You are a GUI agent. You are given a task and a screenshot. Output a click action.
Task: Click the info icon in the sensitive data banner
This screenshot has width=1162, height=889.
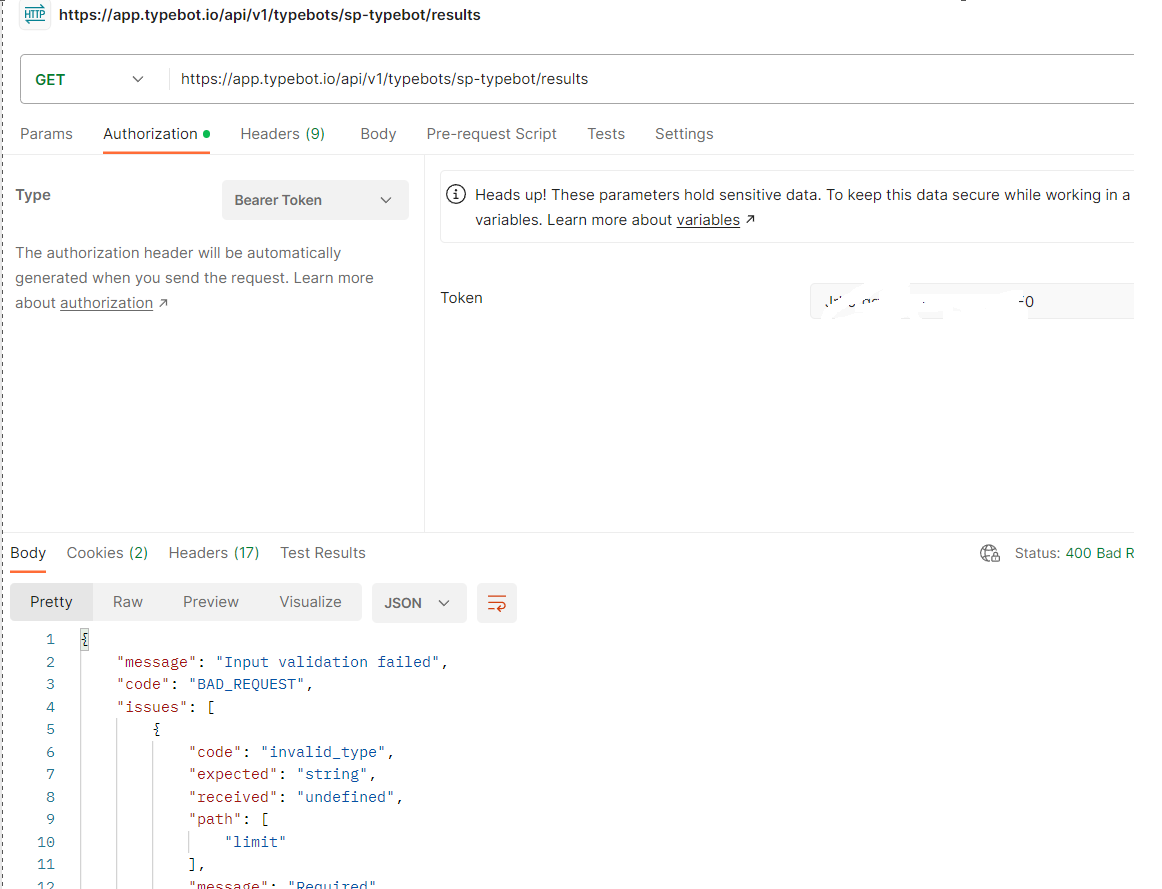click(x=456, y=194)
